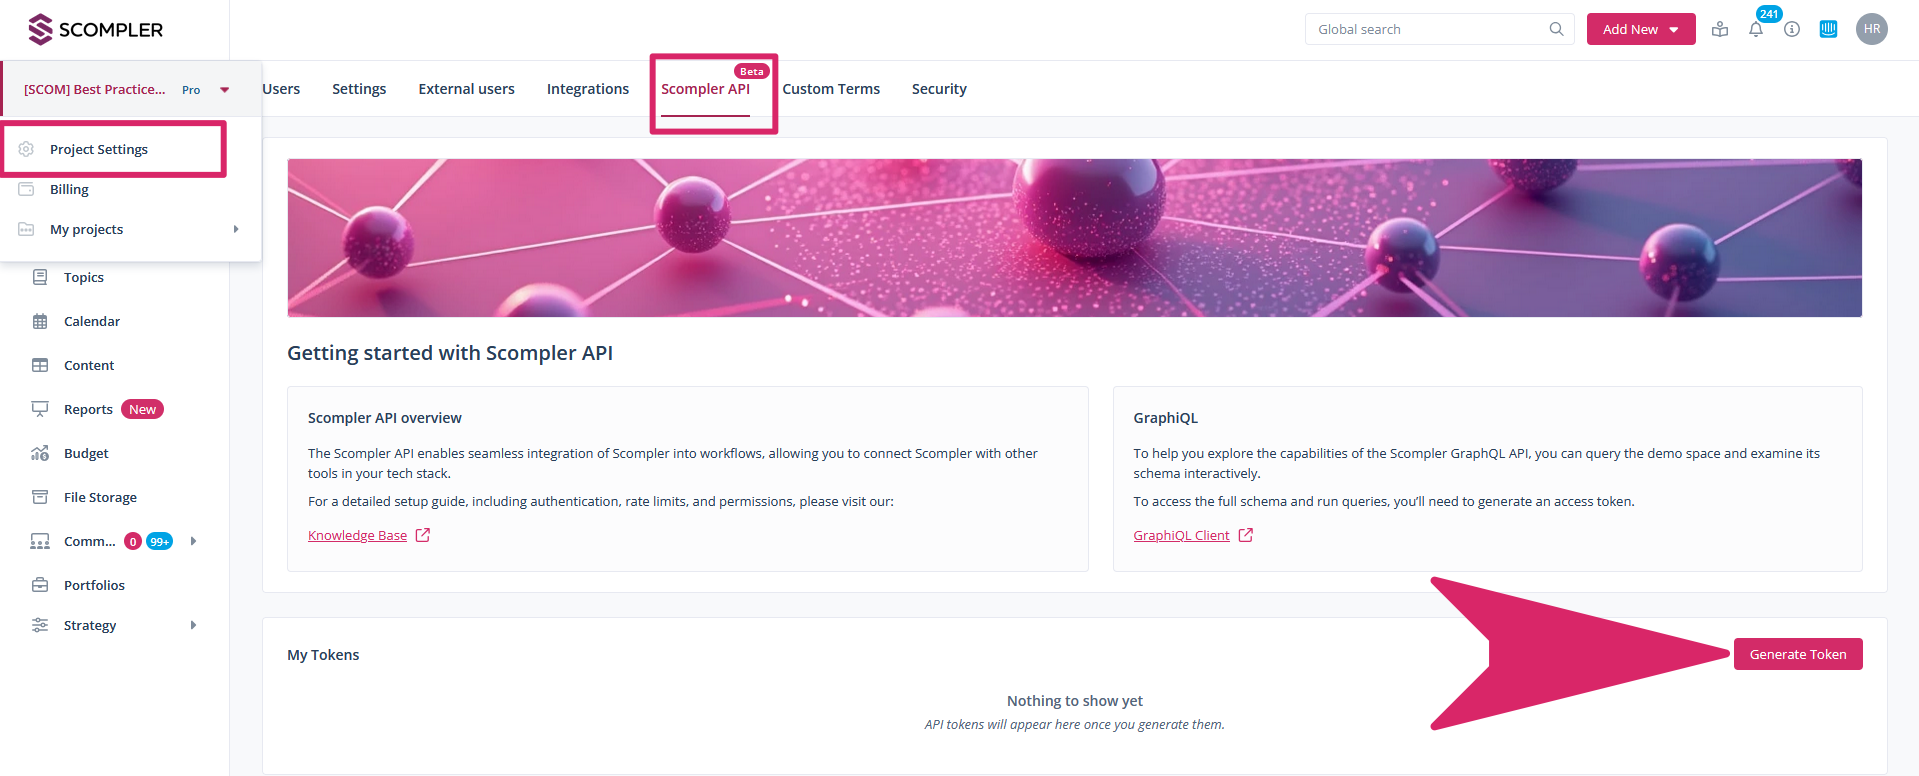Viewport: 1919px width, 776px height.
Task: Expand the My projects submenu
Action: click(x=236, y=229)
